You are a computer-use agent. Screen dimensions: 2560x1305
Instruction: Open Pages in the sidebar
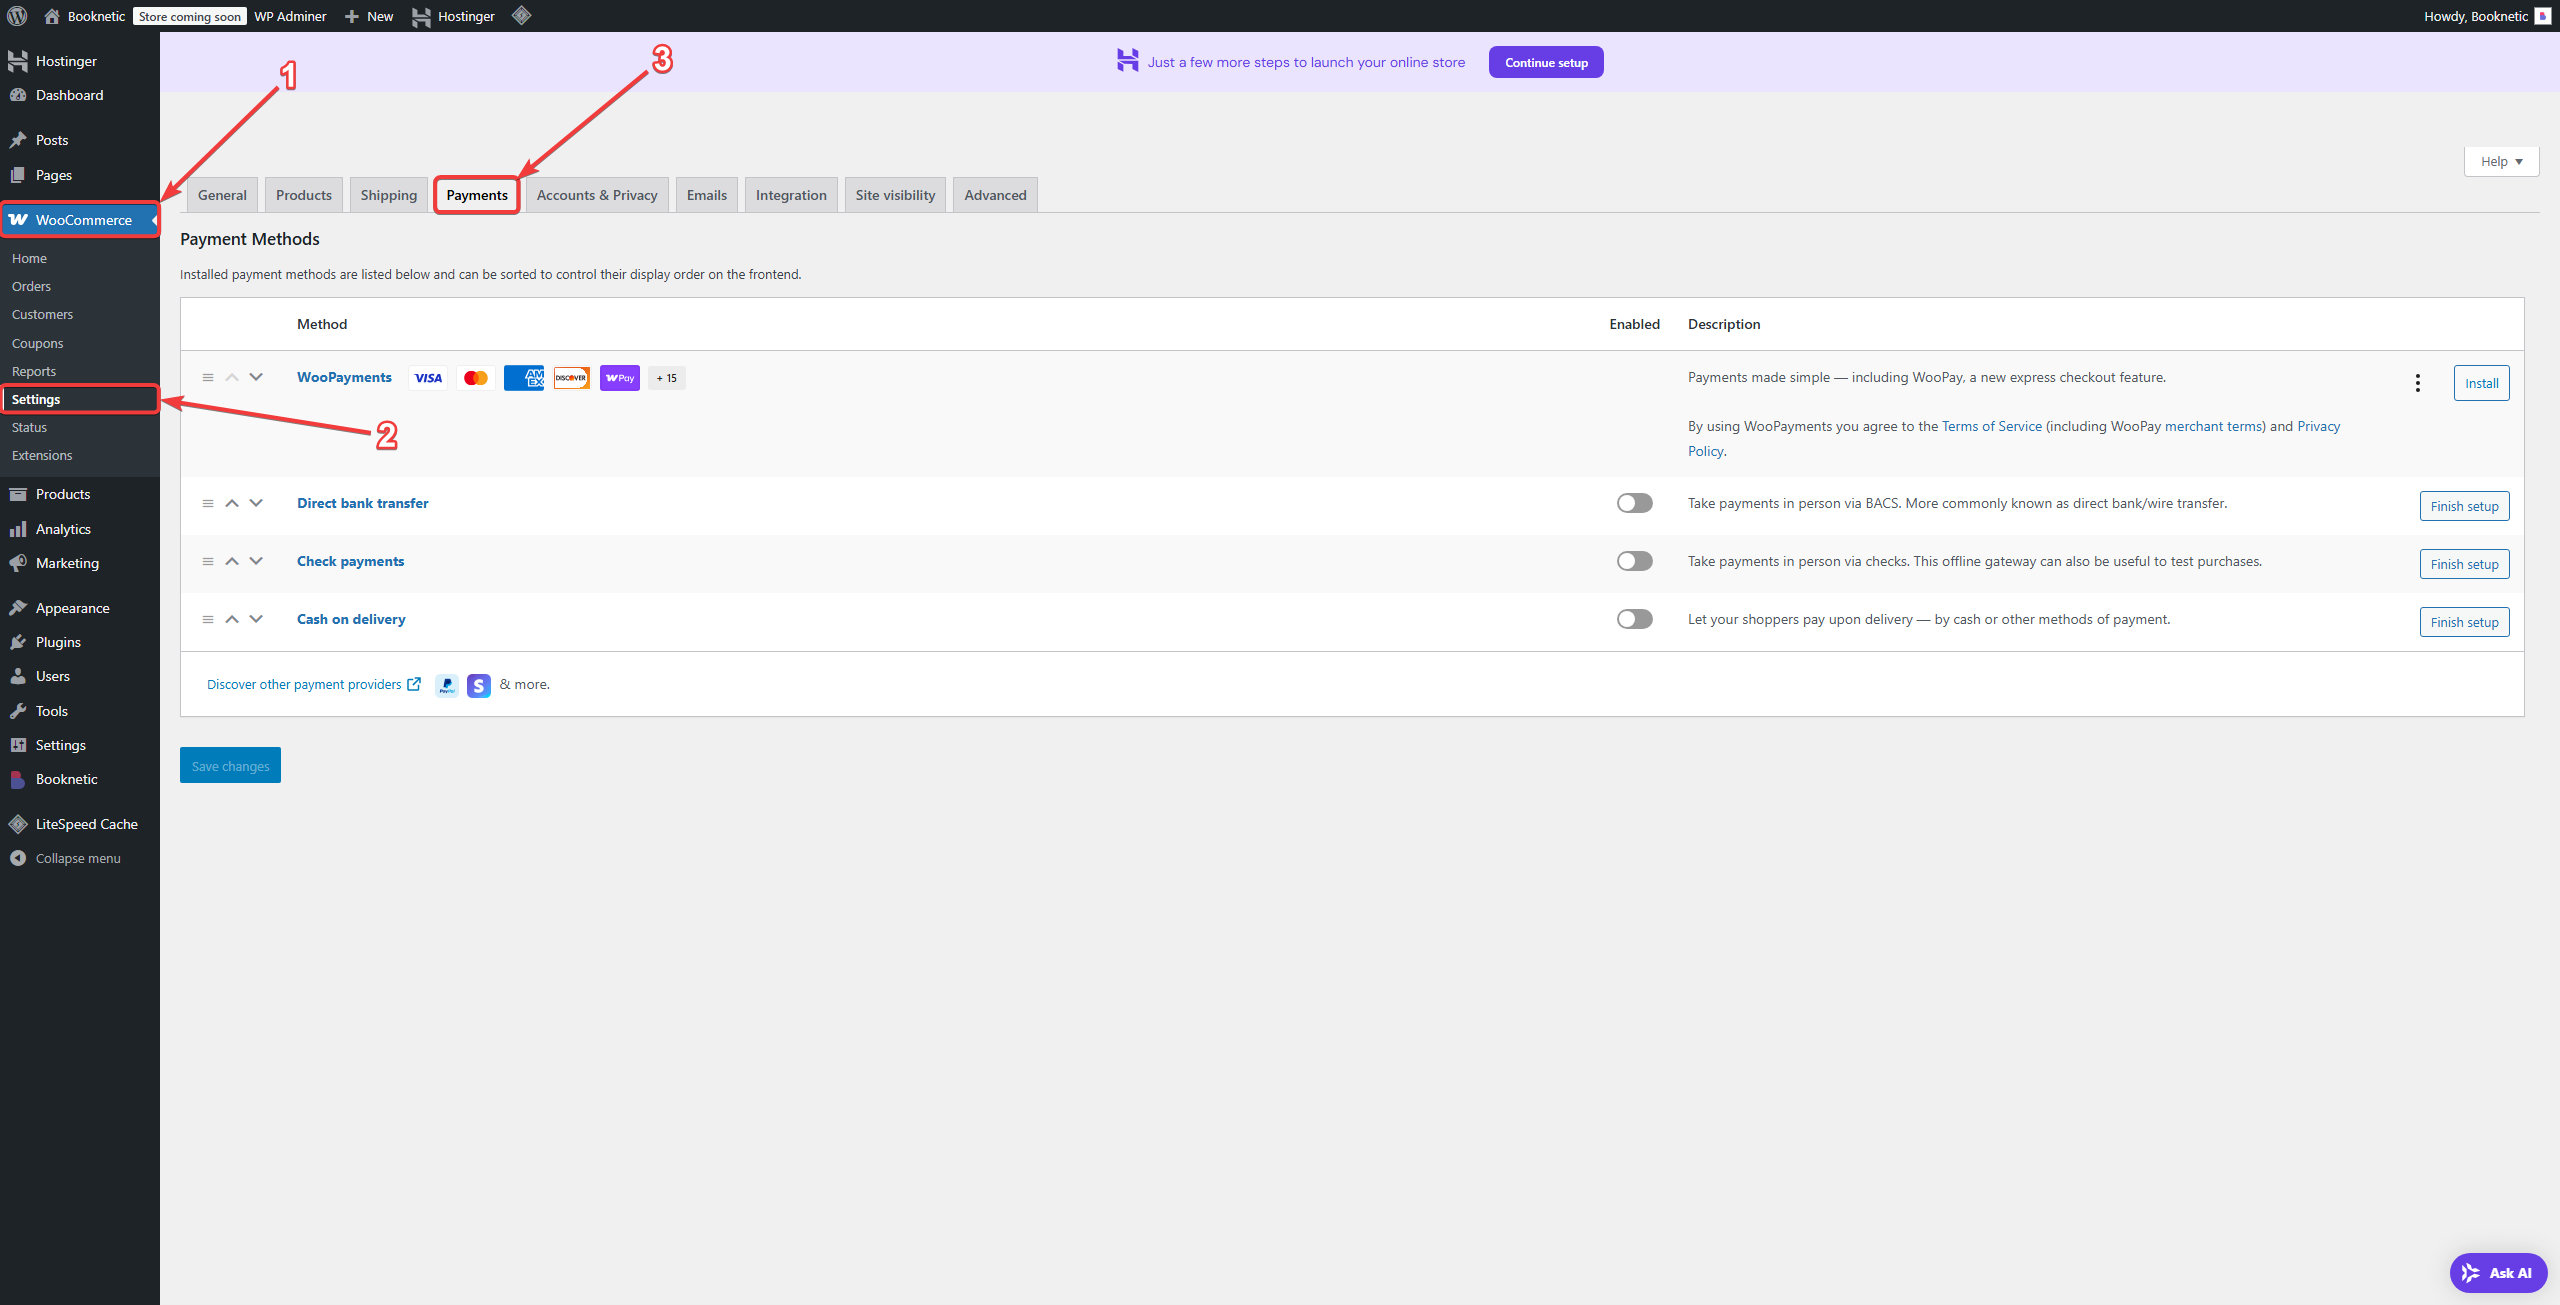click(80, 175)
